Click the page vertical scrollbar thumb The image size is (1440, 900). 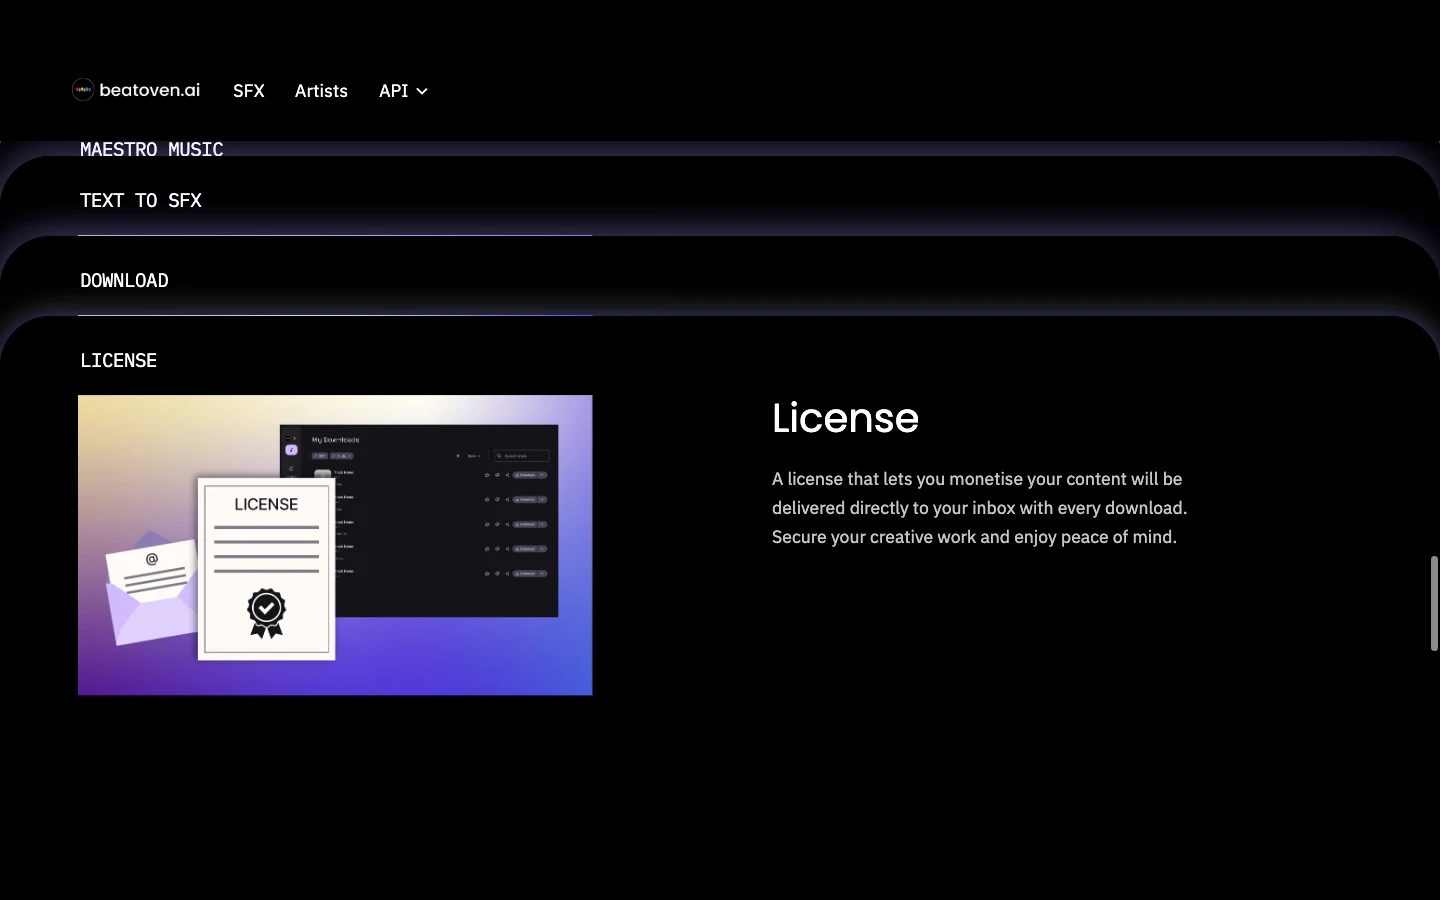point(1434,604)
